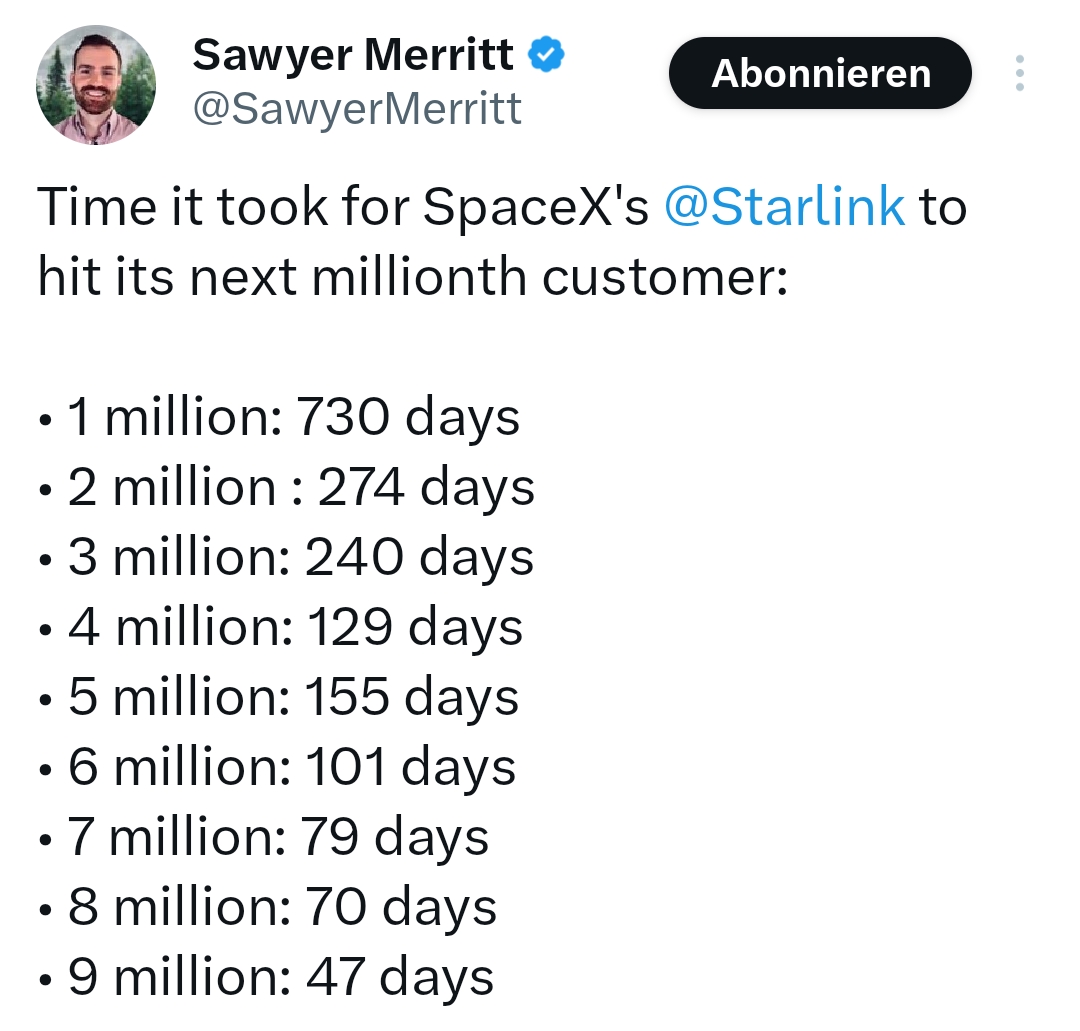Image resolution: width=1080 pixels, height=1031 pixels.
Task: Click the blue verified checkmark badge
Action: pyautogui.click(x=546, y=54)
